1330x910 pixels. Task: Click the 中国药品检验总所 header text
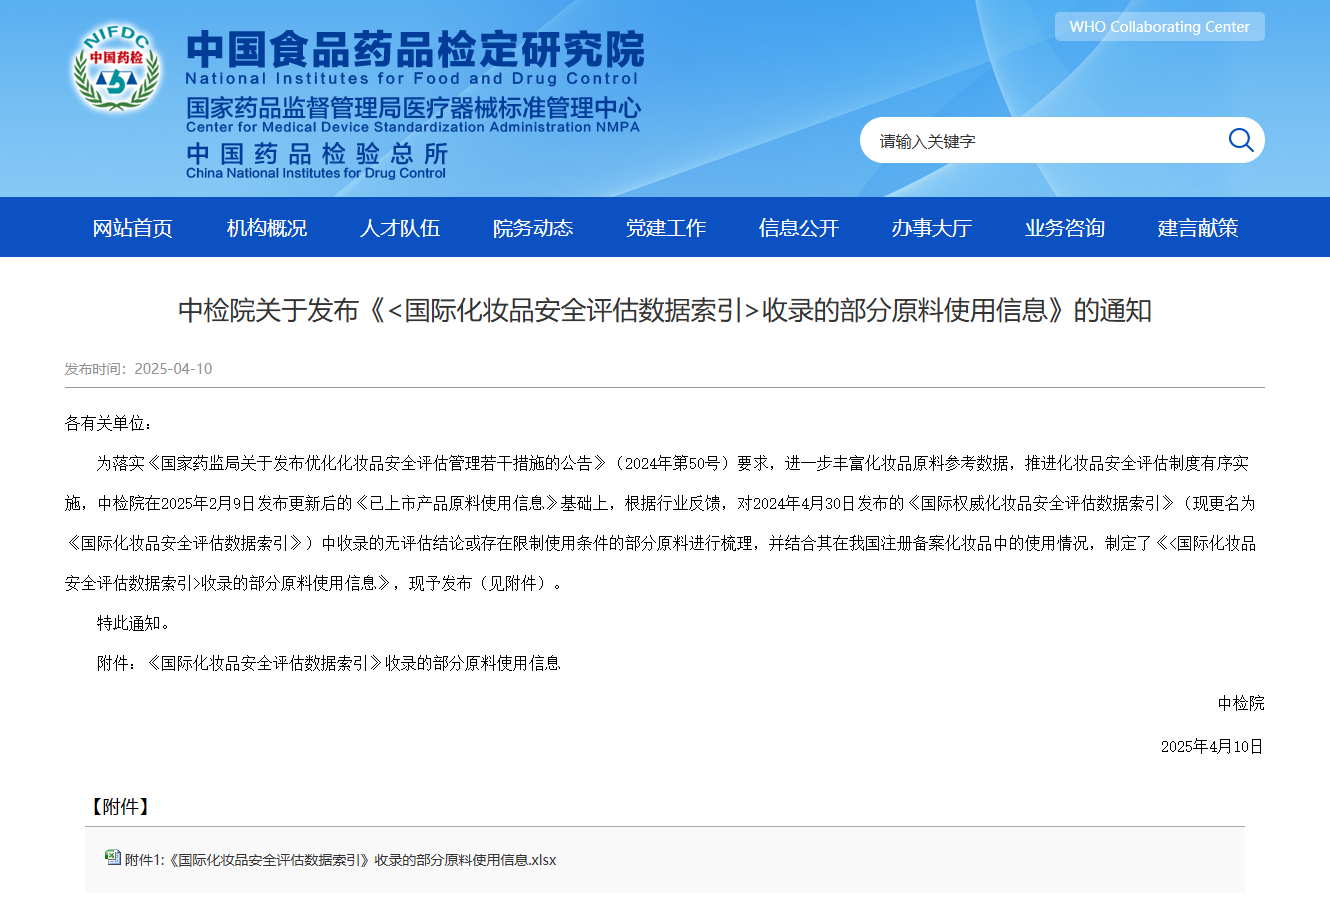[x=317, y=154]
